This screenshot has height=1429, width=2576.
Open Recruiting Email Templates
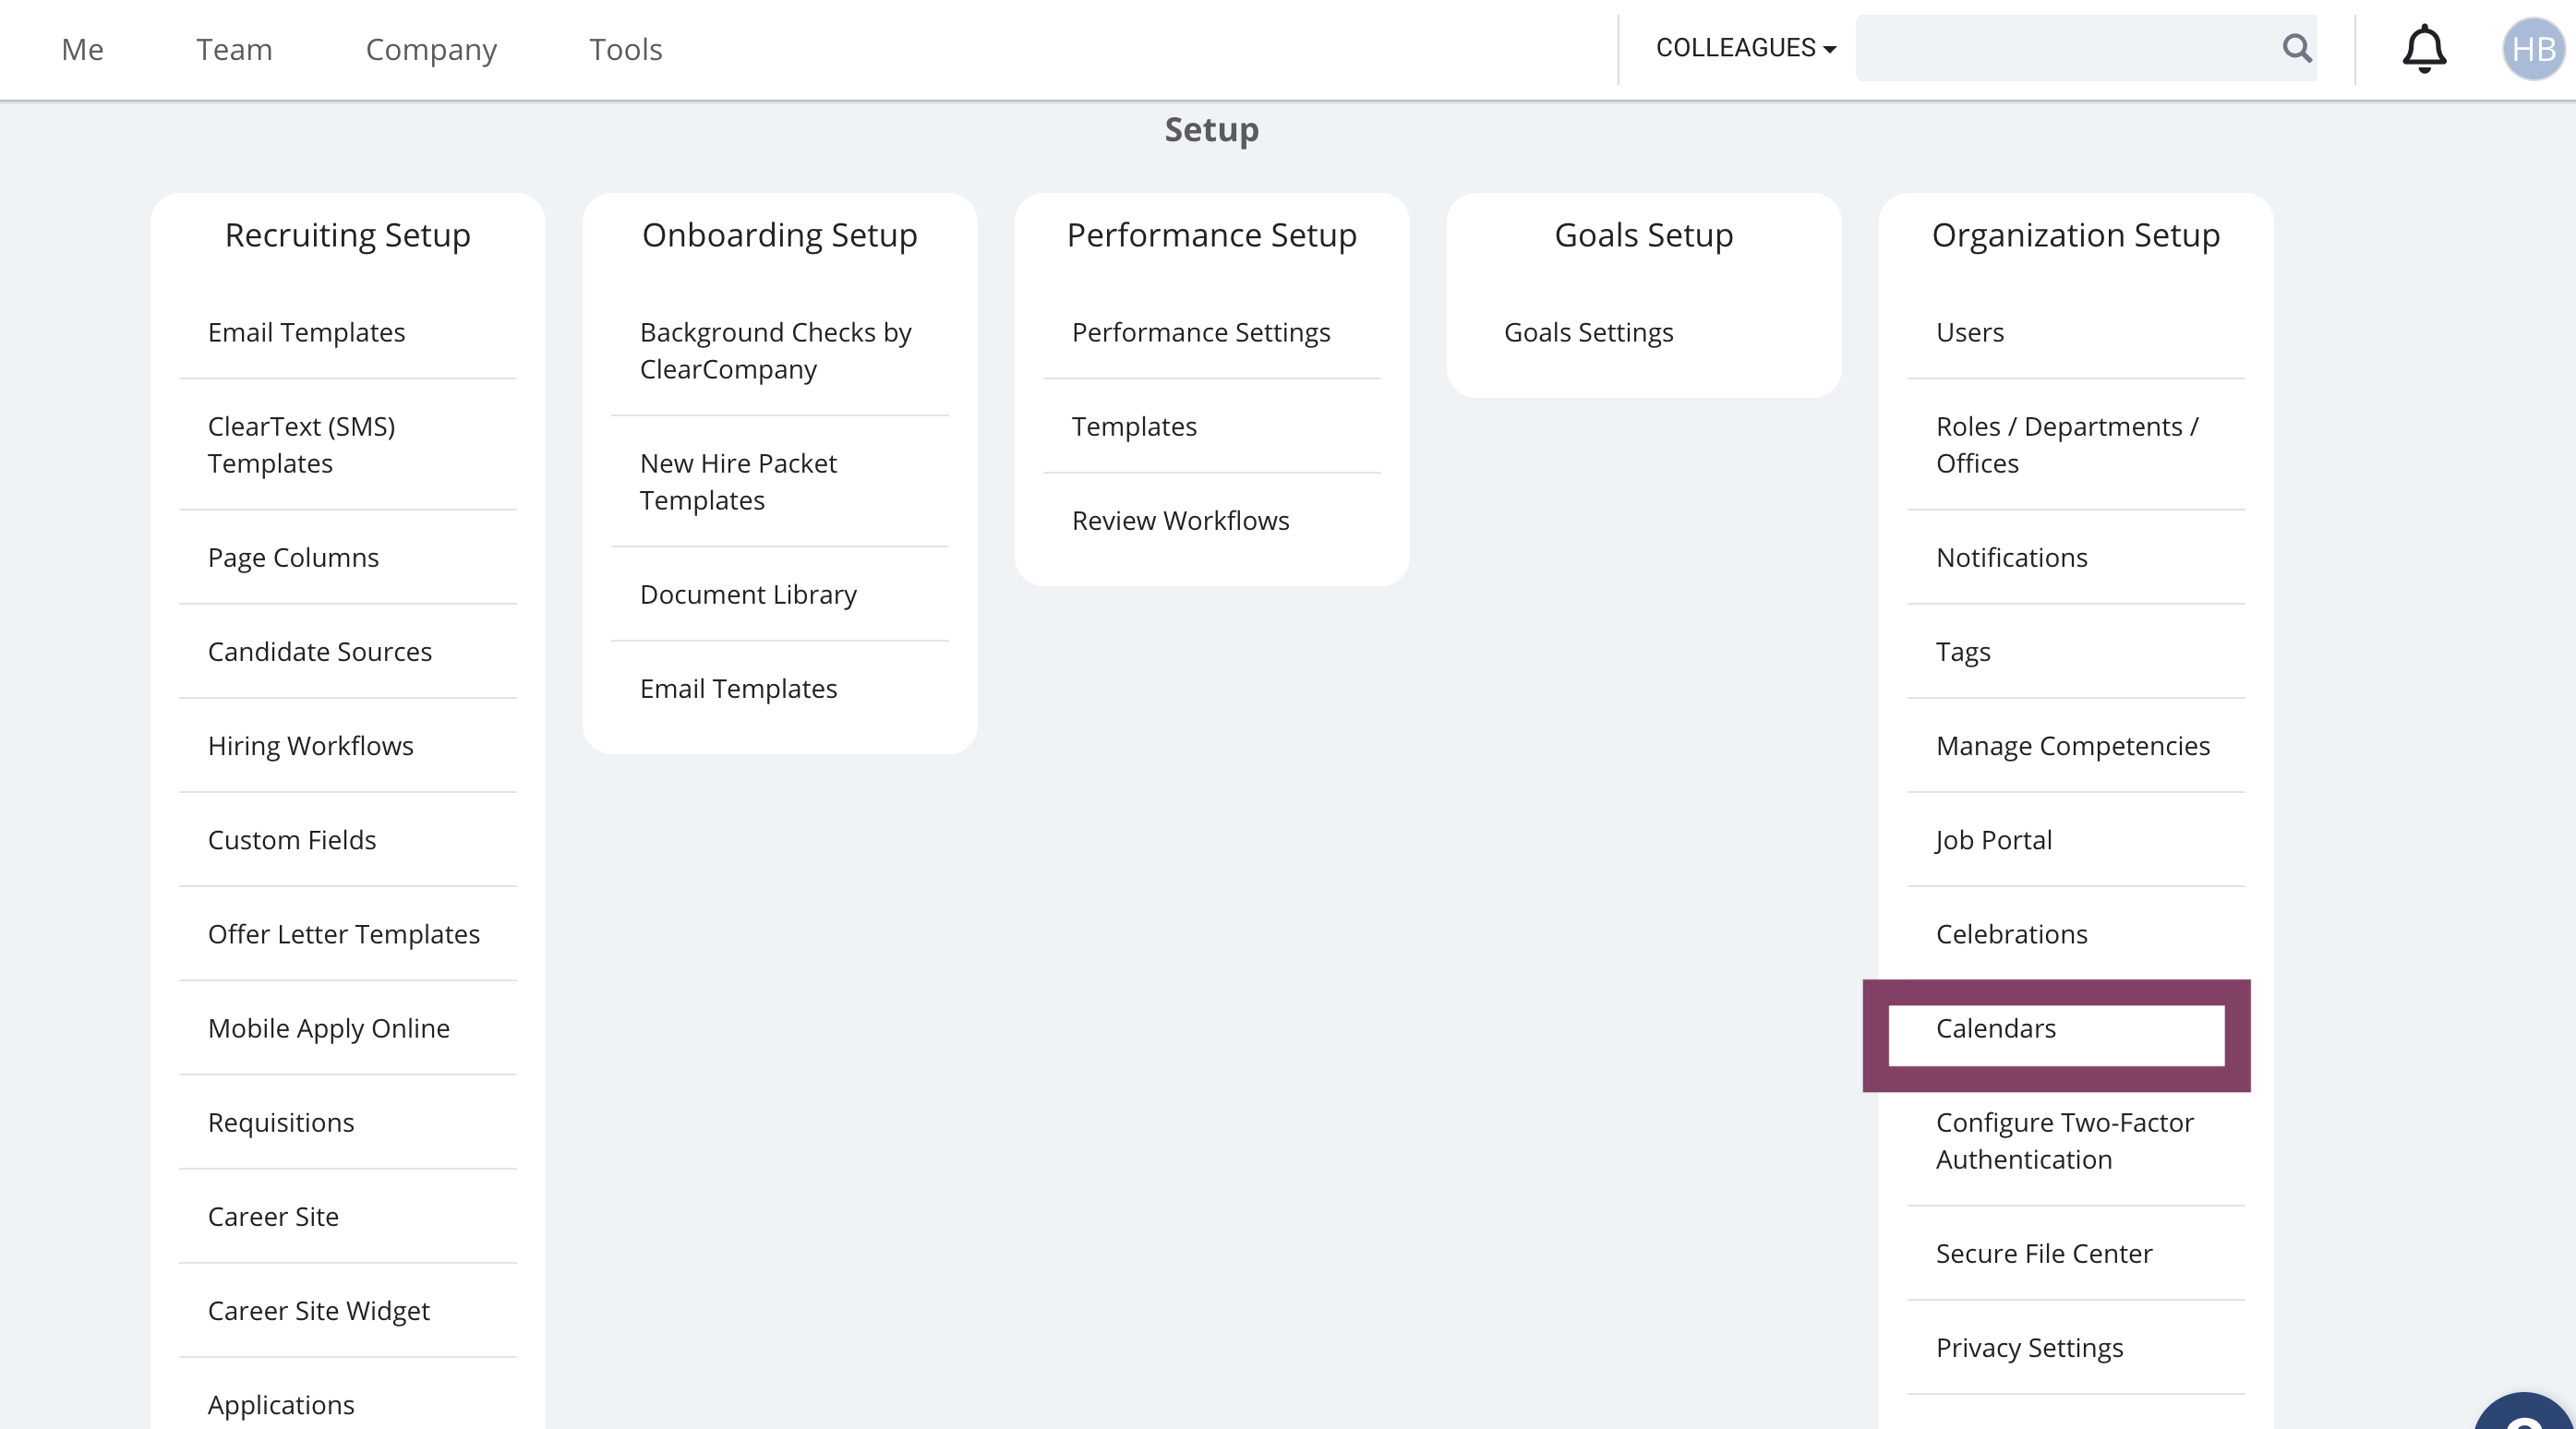(306, 332)
